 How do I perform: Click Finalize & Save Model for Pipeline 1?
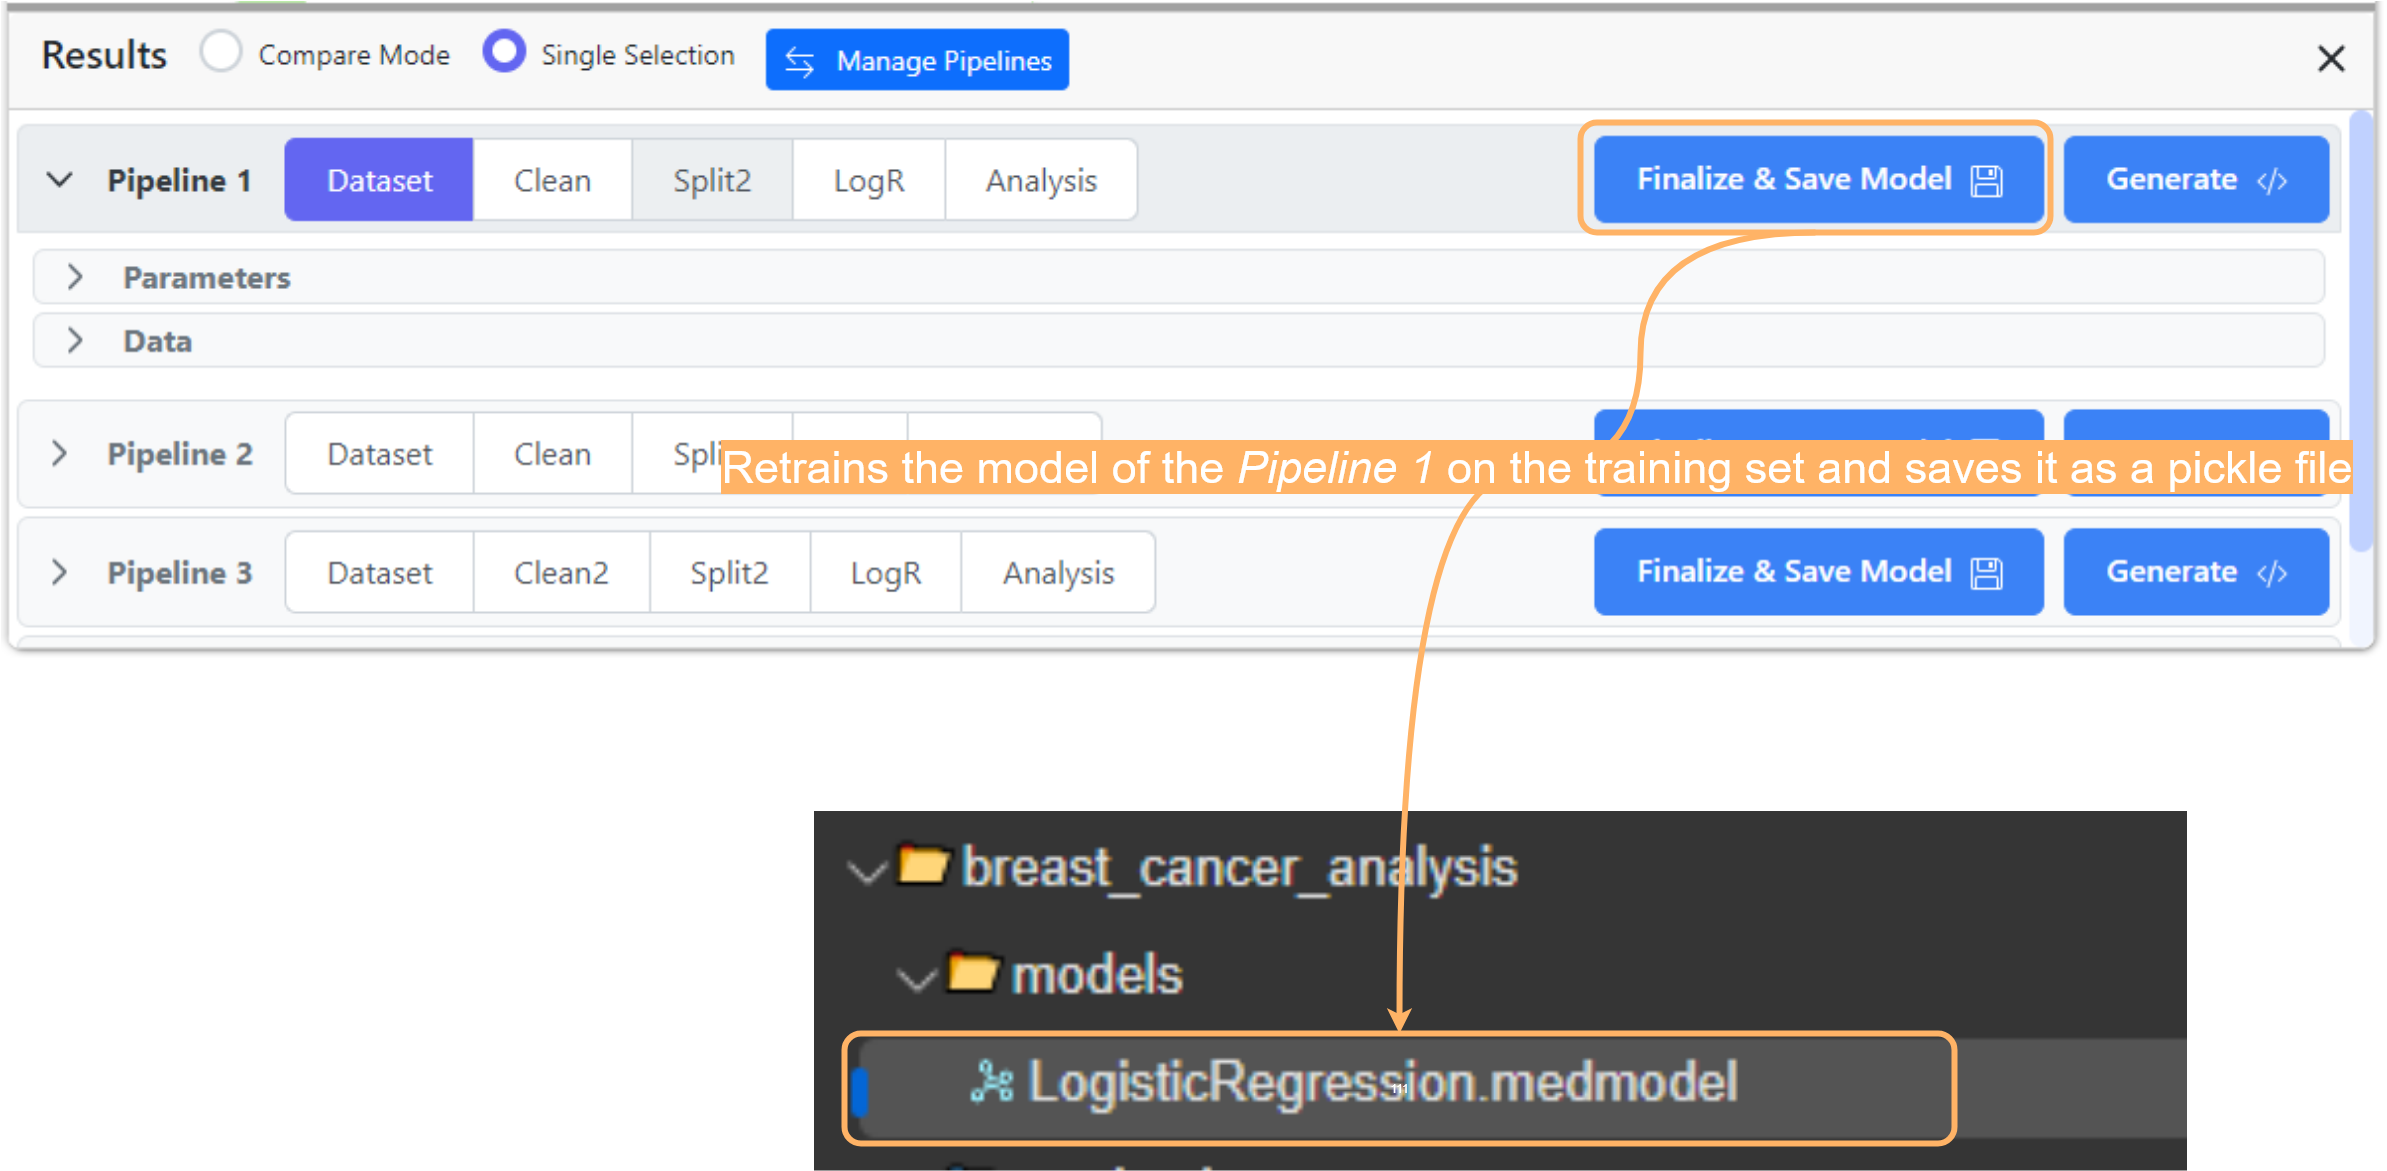[1795, 180]
